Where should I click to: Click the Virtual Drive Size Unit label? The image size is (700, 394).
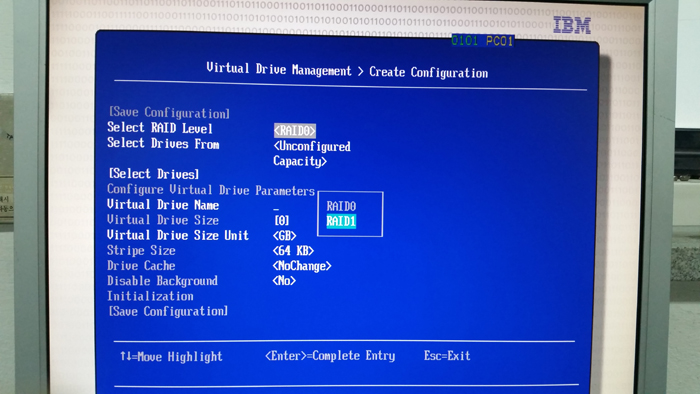point(178,235)
